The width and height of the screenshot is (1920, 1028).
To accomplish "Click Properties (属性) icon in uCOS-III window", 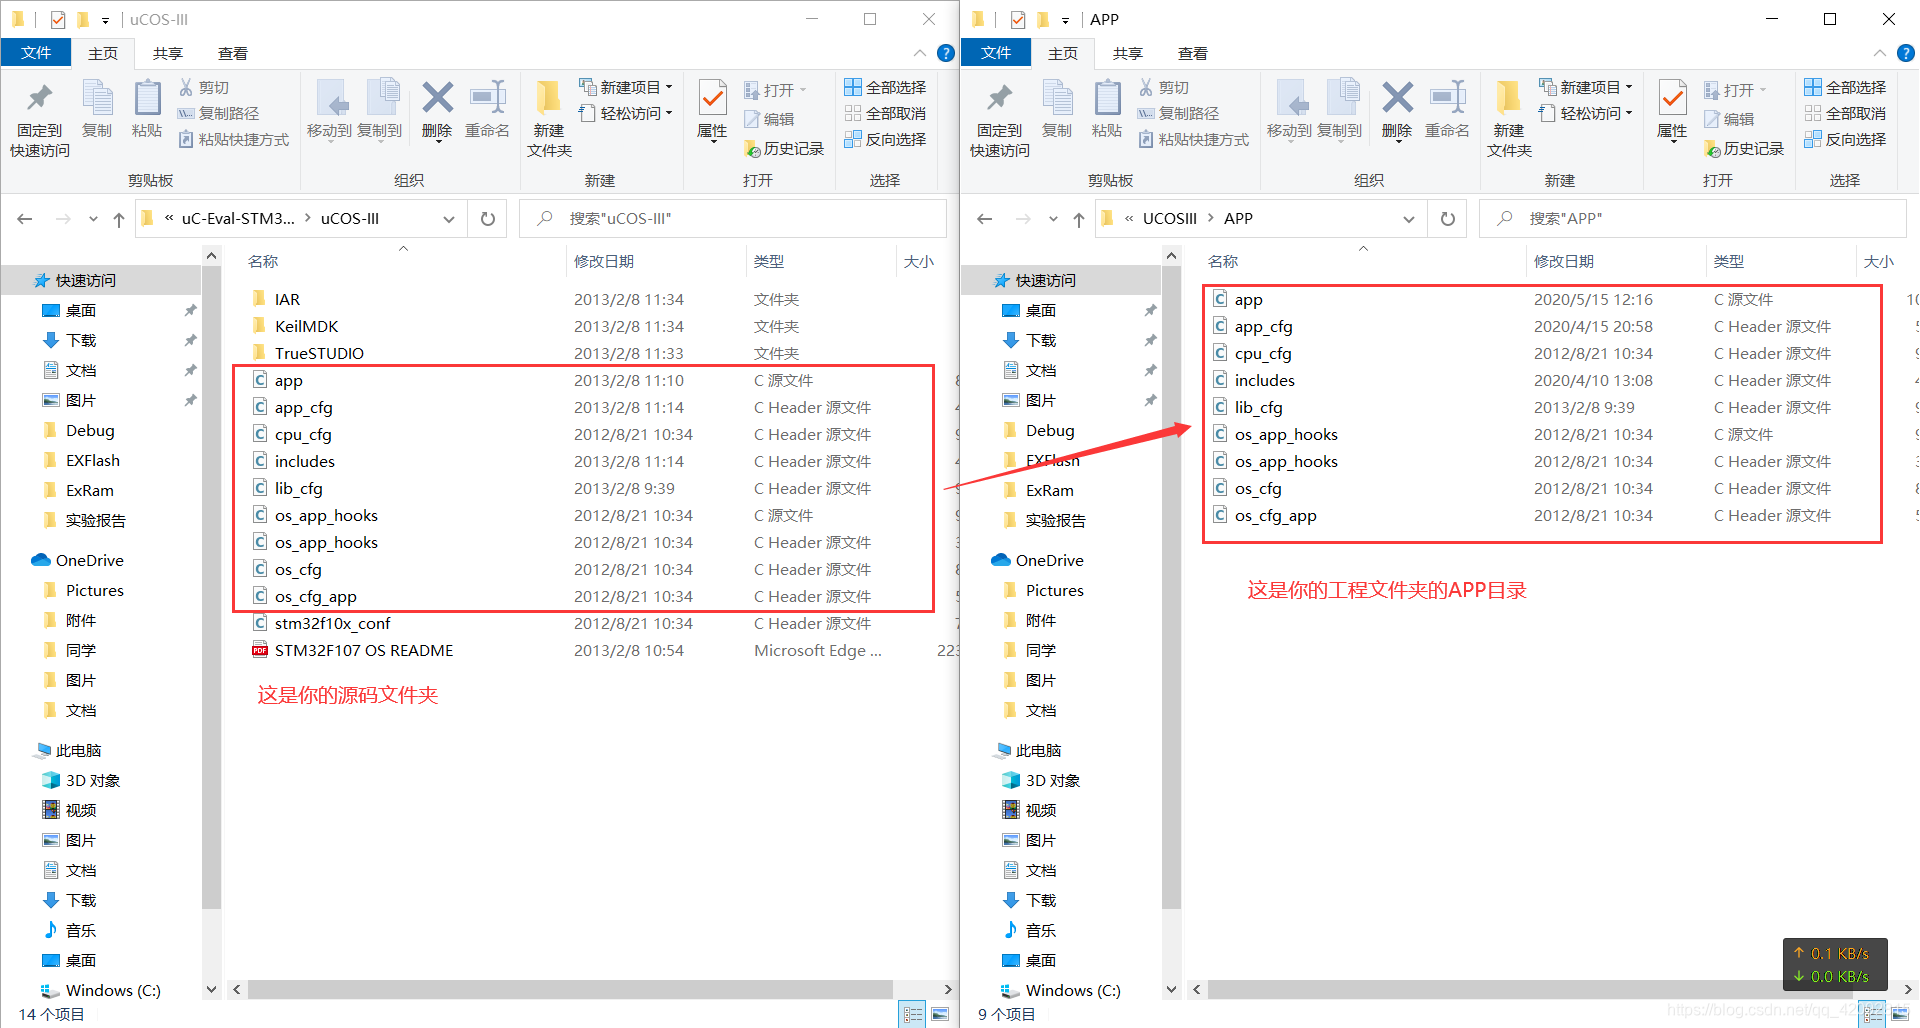I will pyautogui.click(x=712, y=109).
